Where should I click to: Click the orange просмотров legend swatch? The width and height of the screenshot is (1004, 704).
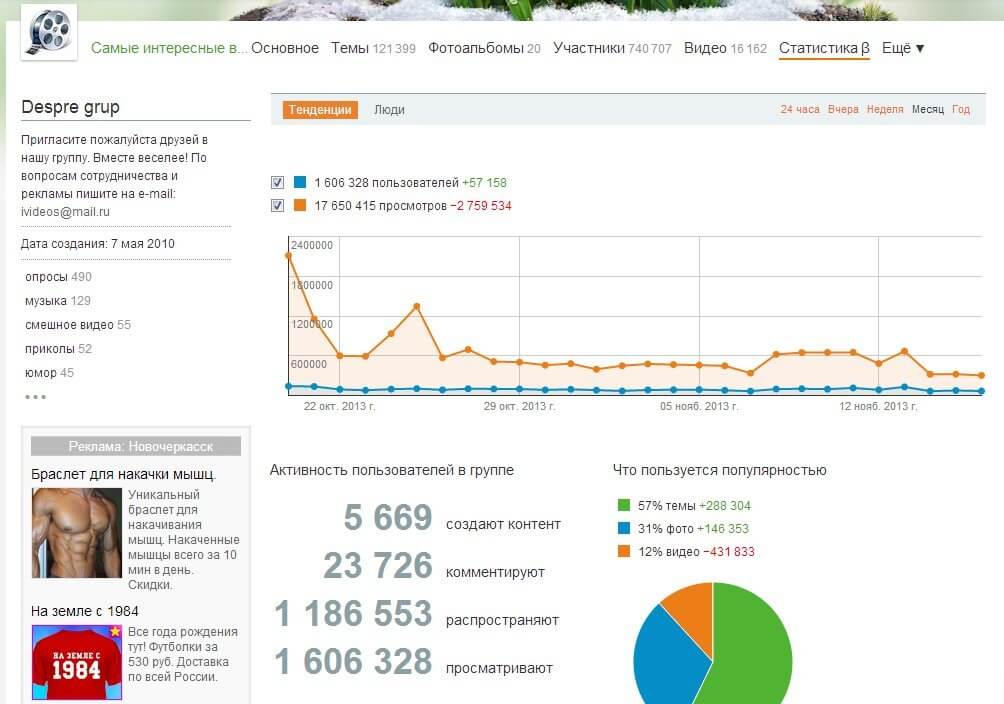[x=300, y=205]
